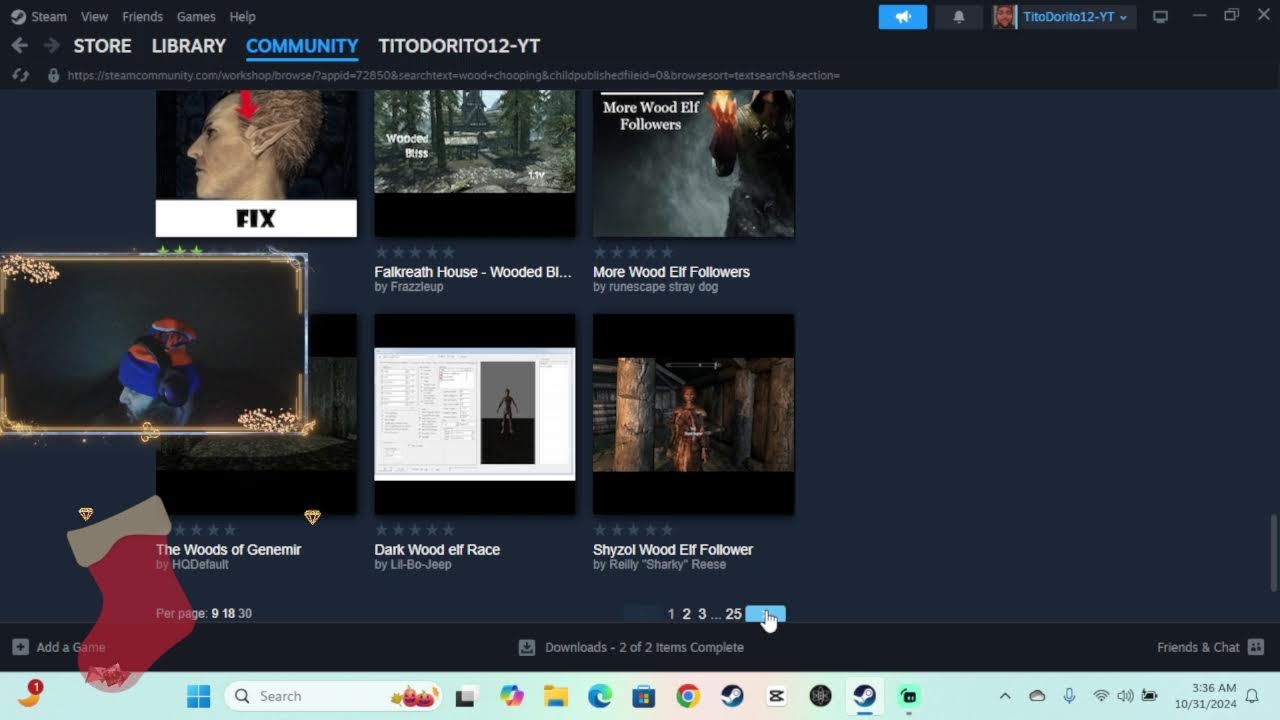Click the microphone icon in system tray
This screenshot has width=1280, height=720.
1069,696
